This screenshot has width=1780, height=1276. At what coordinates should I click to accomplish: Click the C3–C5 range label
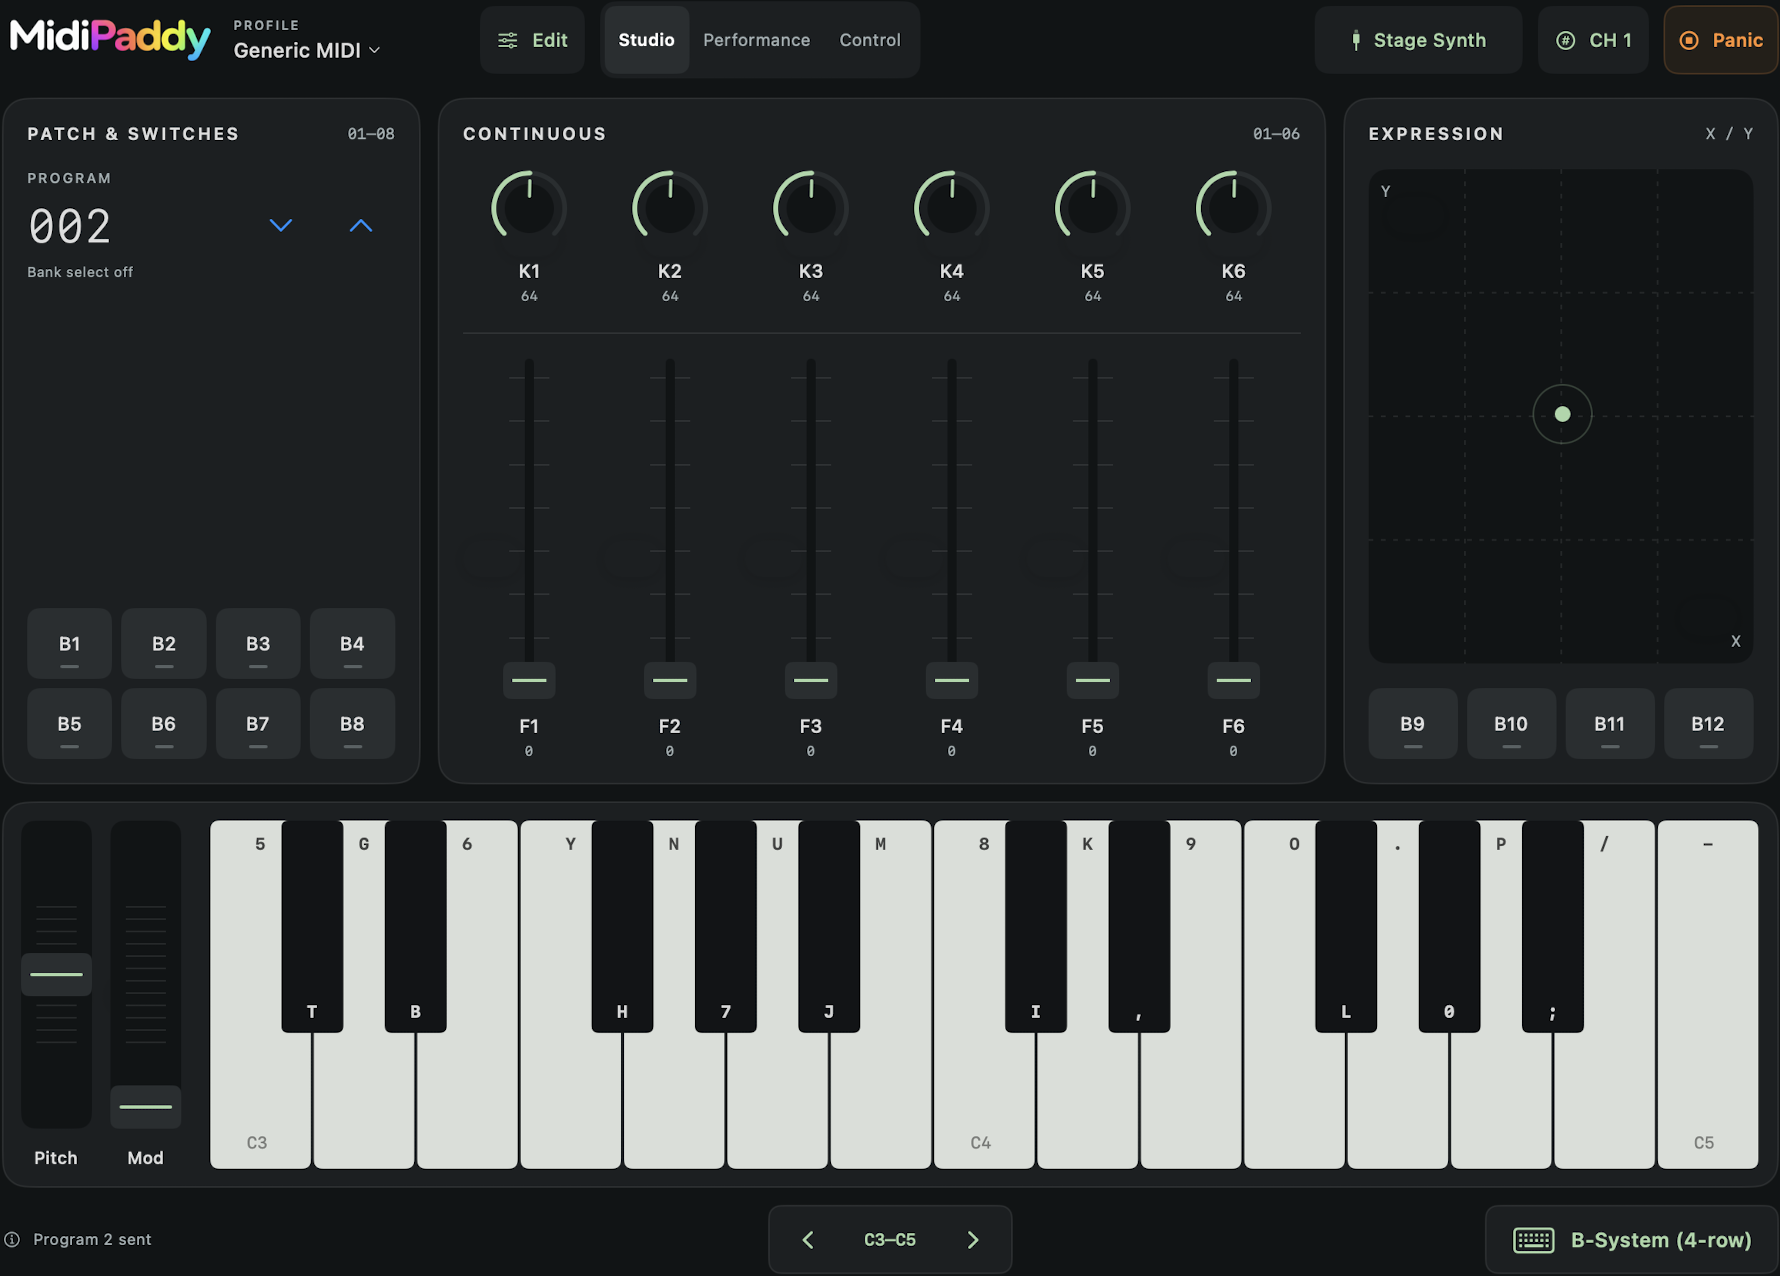[890, 1240]
